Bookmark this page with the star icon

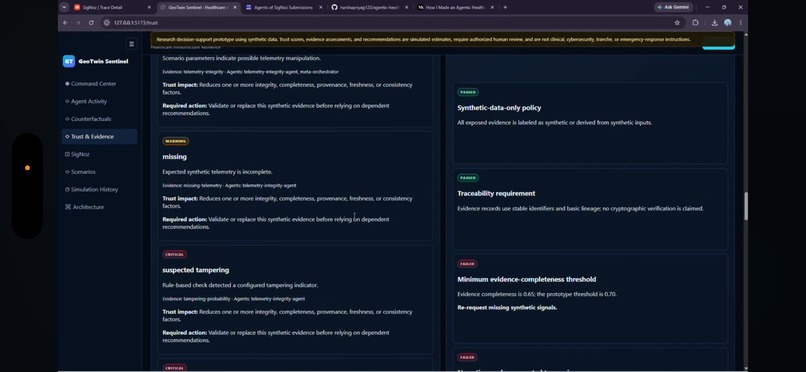677,23
